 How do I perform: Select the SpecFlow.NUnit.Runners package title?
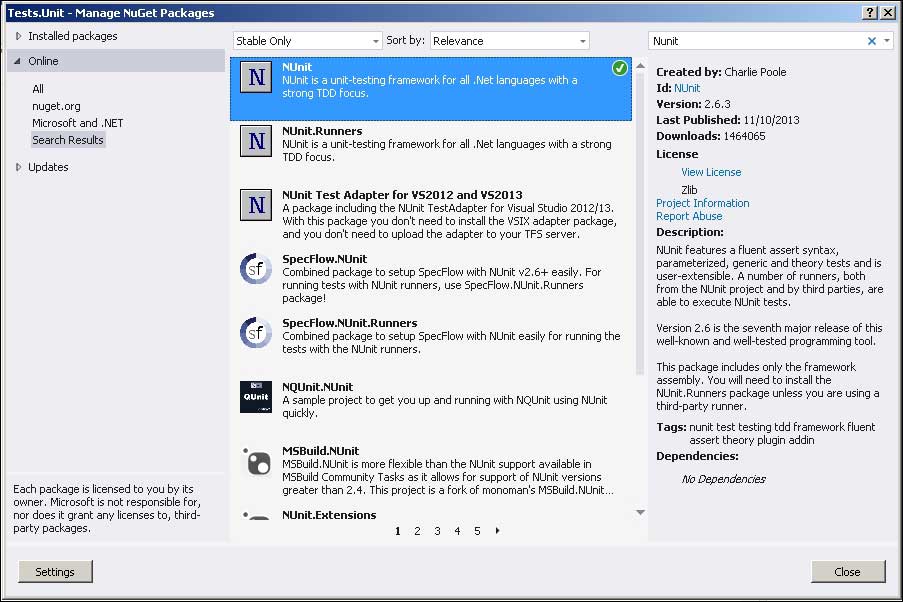coord(350,323)
